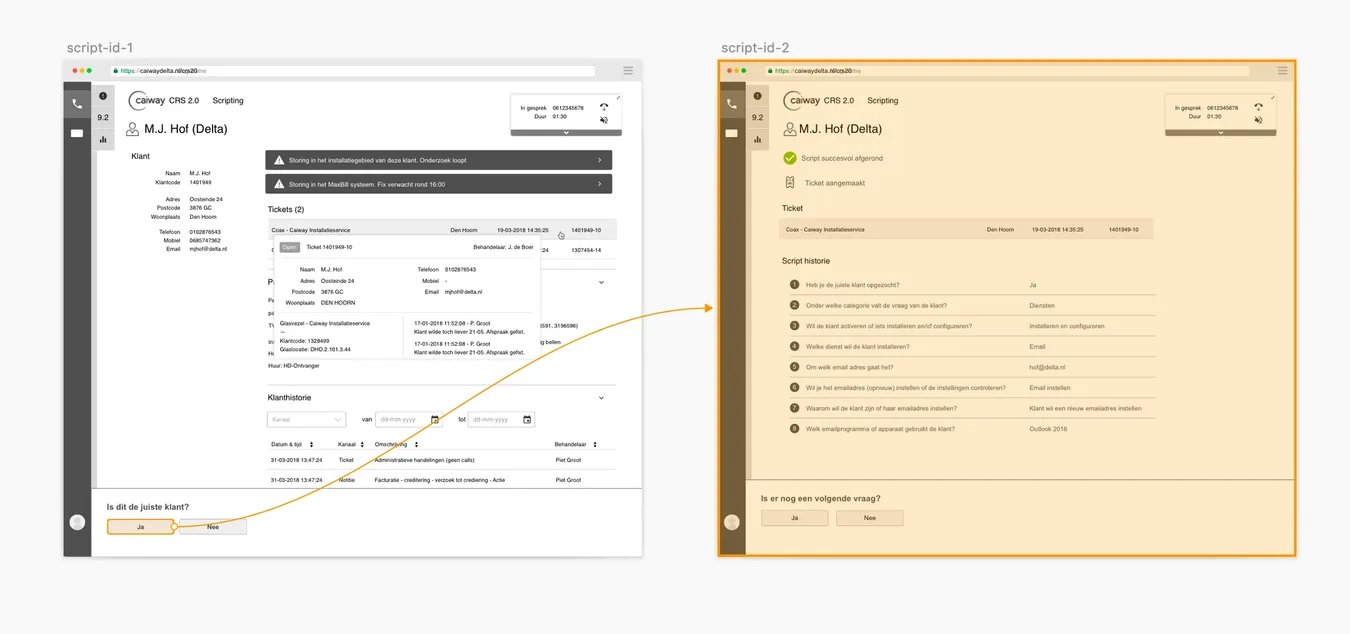This screenshot has width=1350, height=634.
Task: Click the van dd-mm-yyyy date input field
Action: pos(398,419)
